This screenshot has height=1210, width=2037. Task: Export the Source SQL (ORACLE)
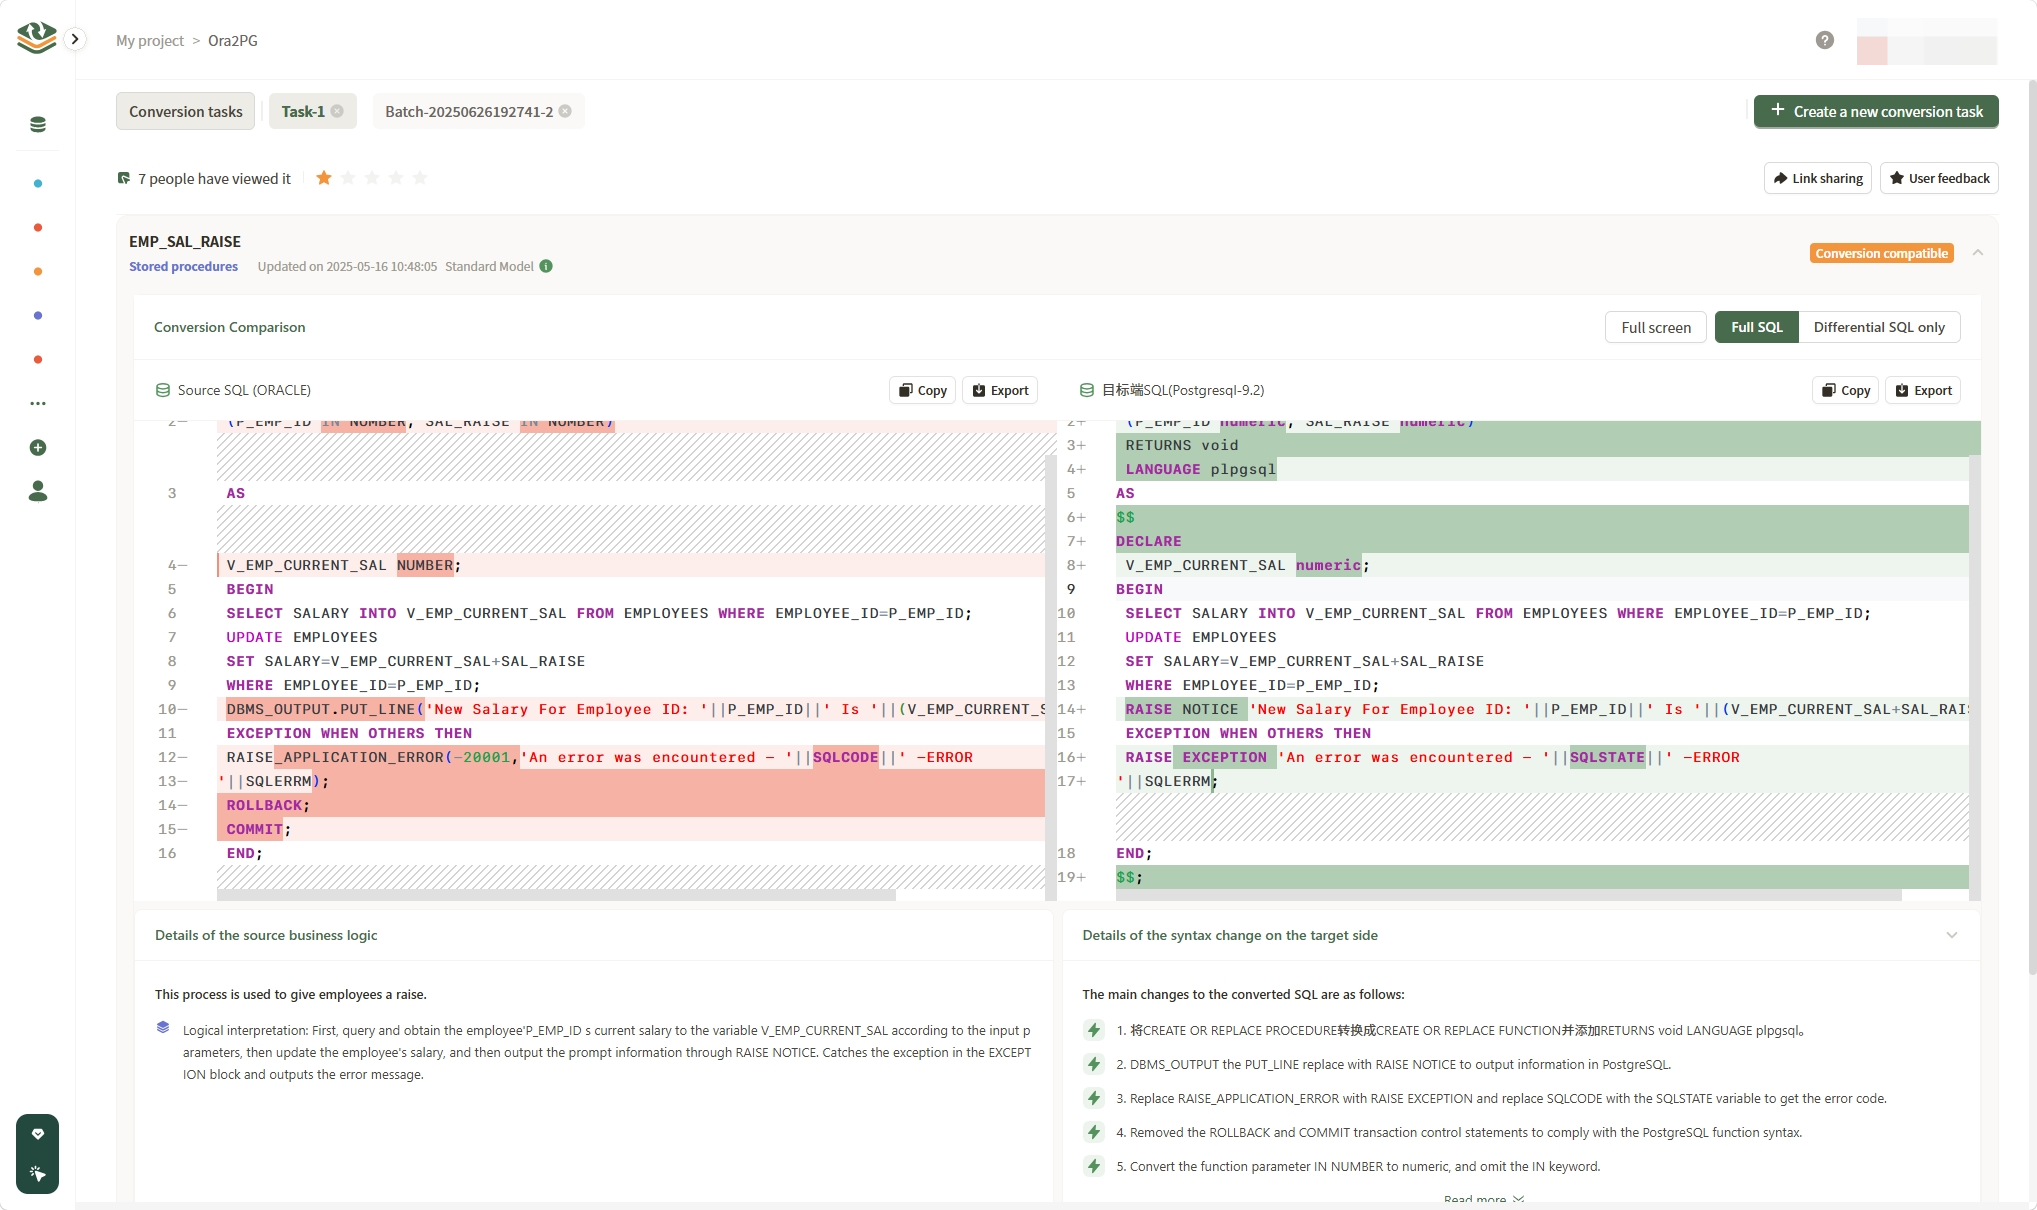click(1000, 390)
